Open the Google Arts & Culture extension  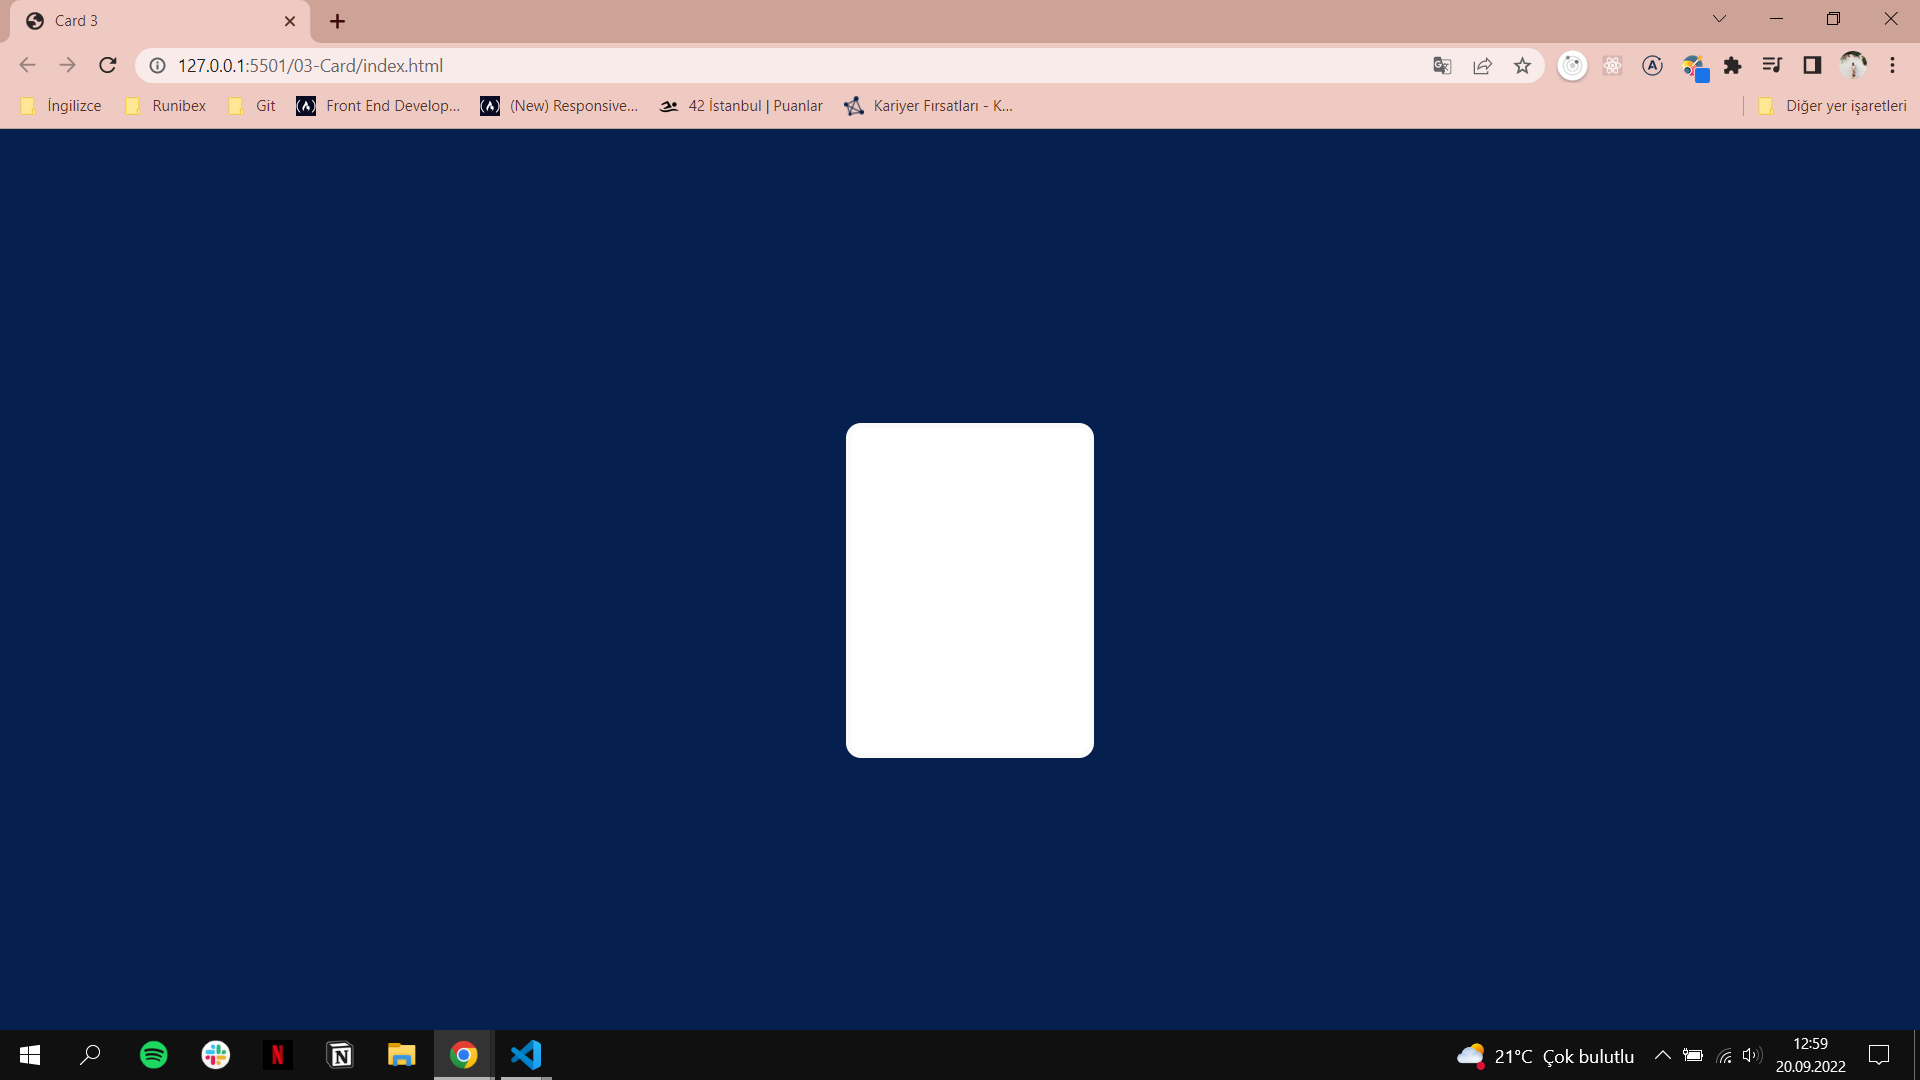[1695, 67]
